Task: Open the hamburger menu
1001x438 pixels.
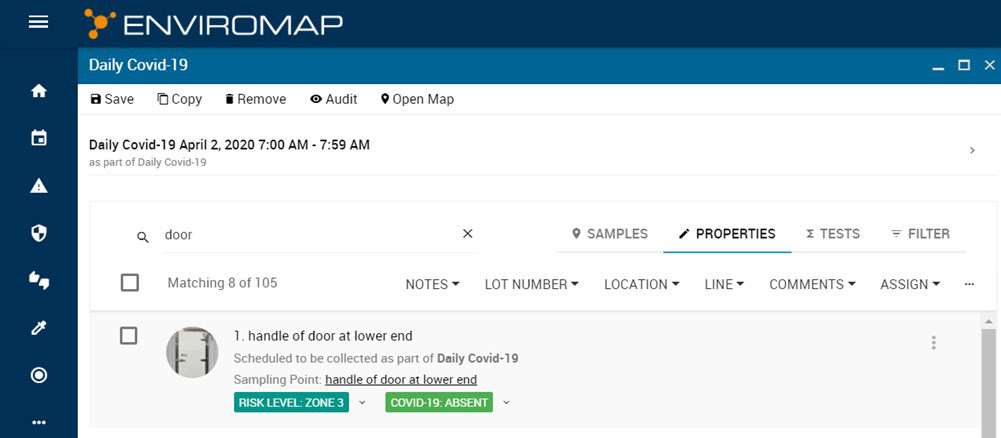Action: click(x=38, y=22)
